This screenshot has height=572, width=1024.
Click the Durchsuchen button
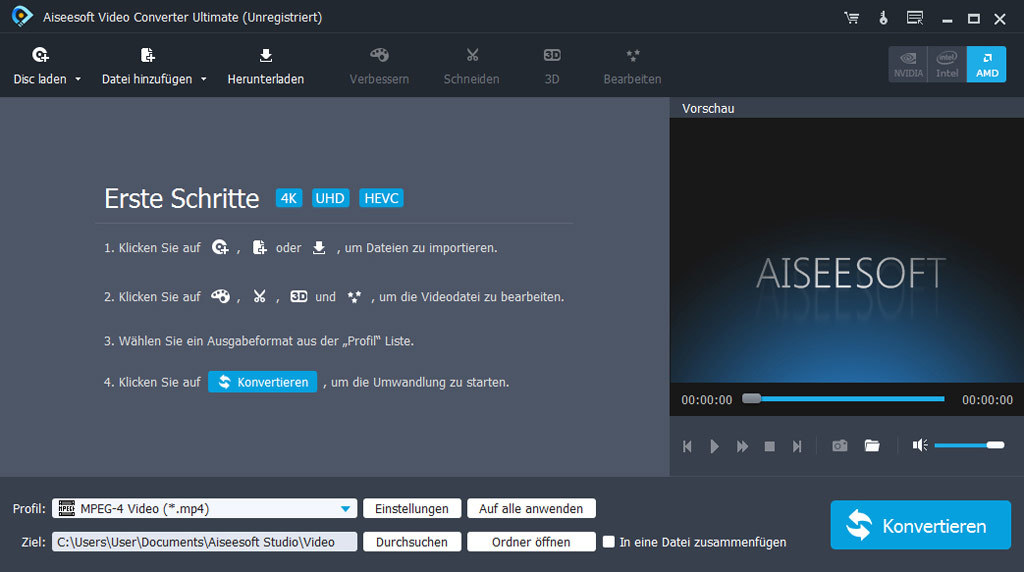click(412, 542)
